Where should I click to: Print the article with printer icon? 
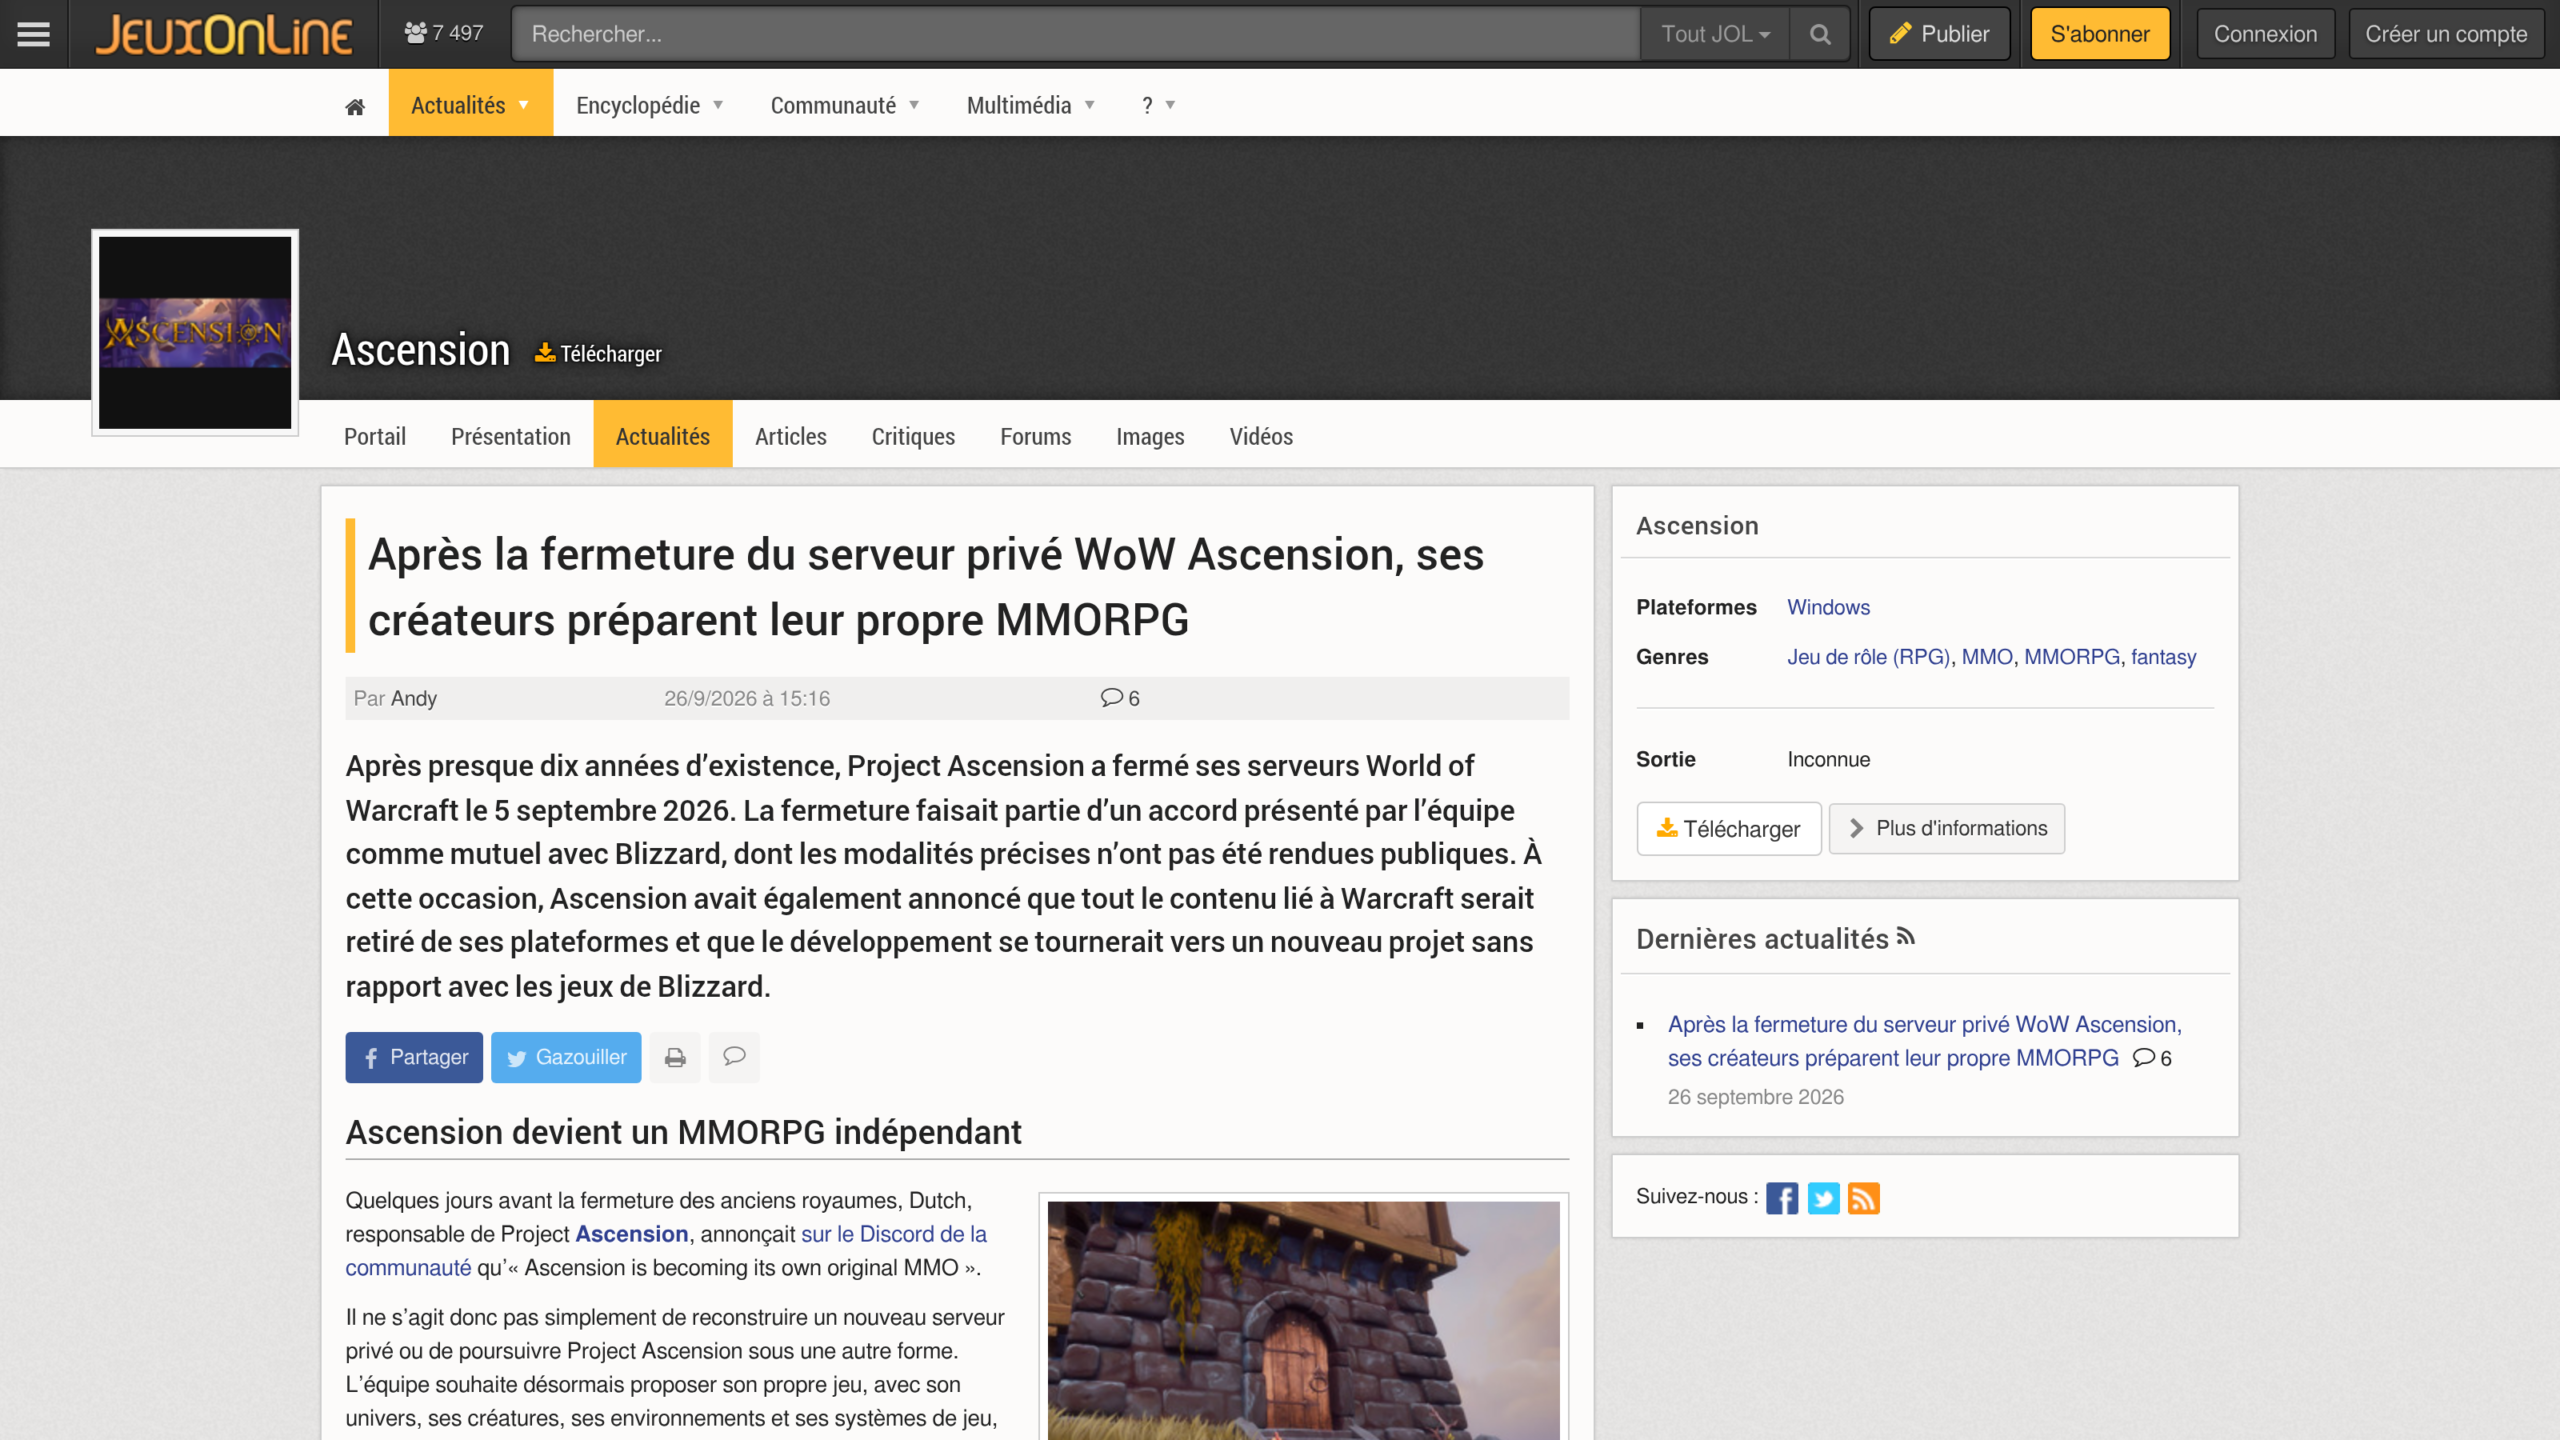[x=675, y=1057]
